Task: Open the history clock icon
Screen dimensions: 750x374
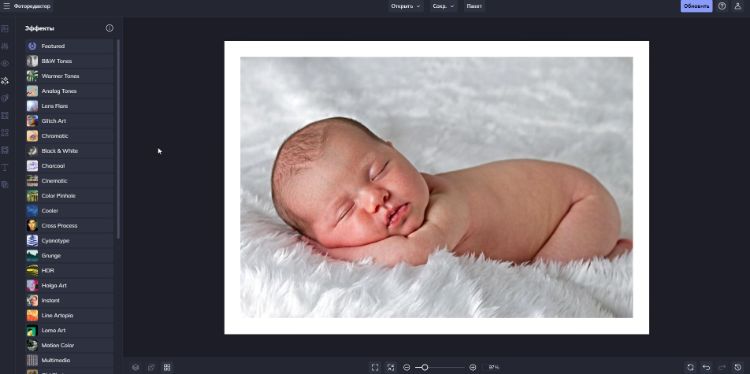Action: 738,367
